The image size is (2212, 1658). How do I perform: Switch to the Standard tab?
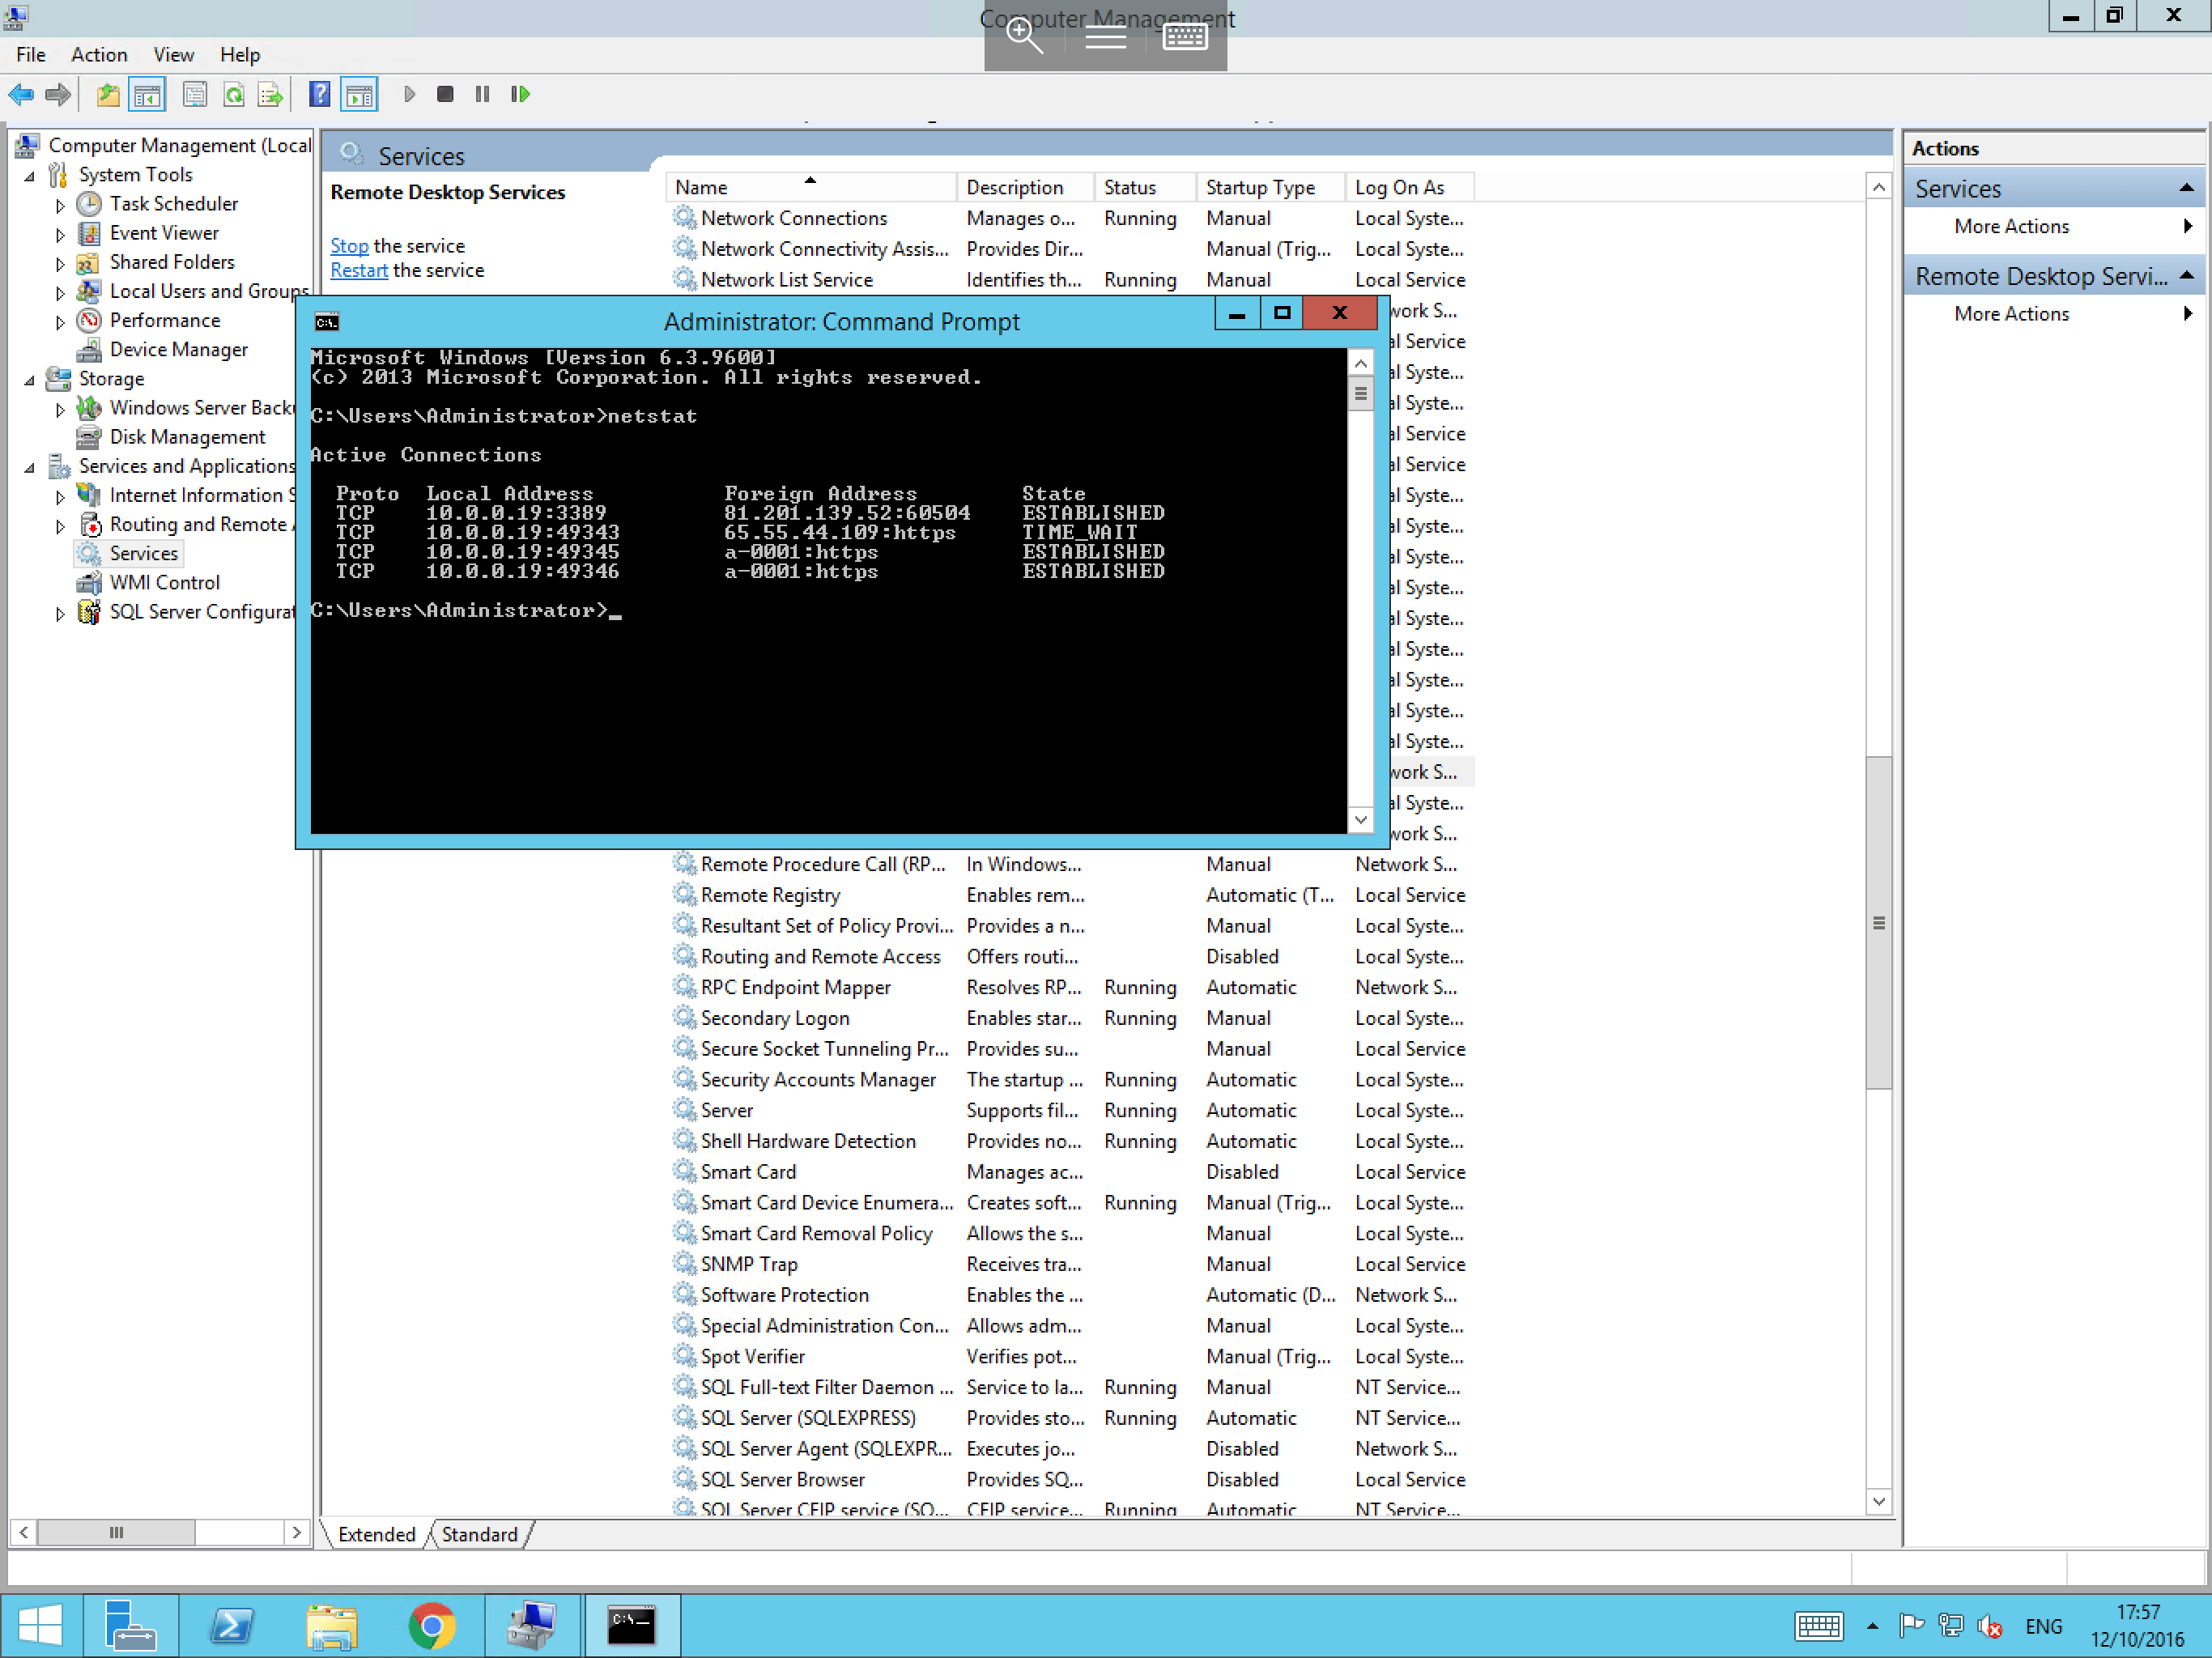[x=479, y=1534]
